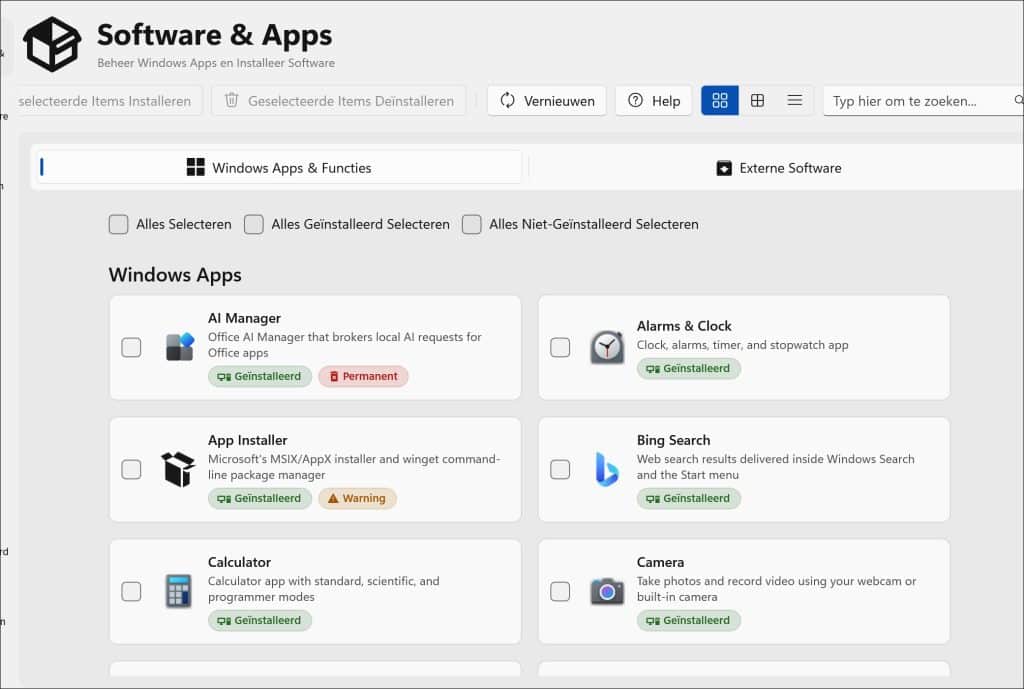Select the Calculator checkbox
This screenshot has height=689, width=1024.
pos(131,591)
